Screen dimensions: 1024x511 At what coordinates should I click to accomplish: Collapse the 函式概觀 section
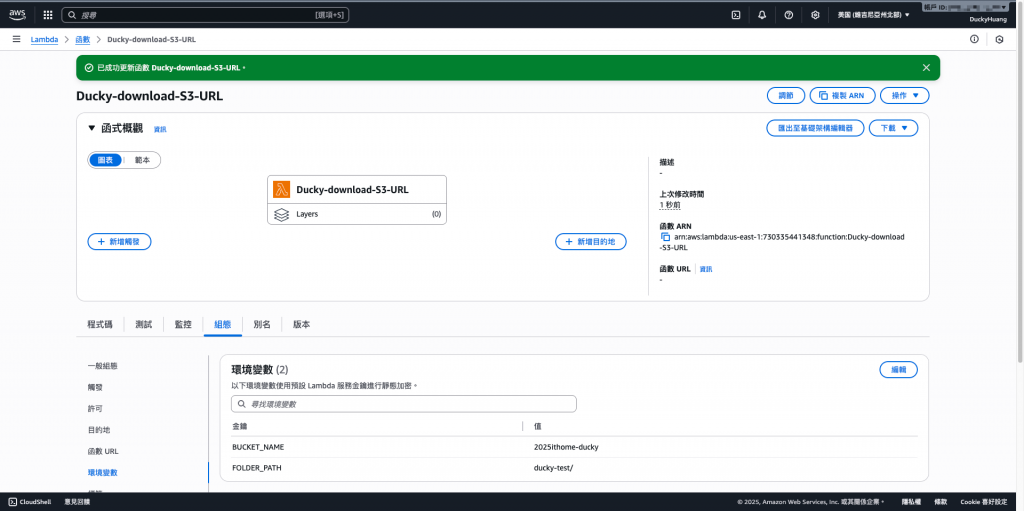[91, 128]
